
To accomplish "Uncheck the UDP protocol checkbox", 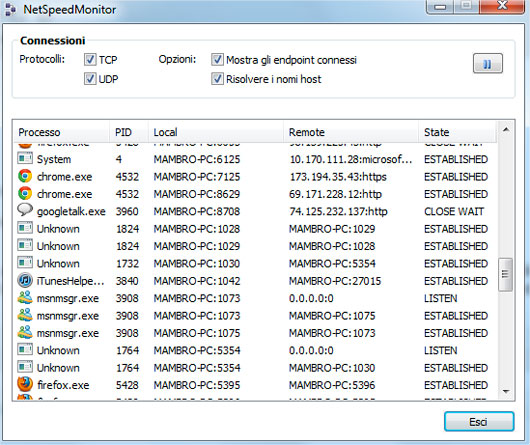I will (90, 79).
